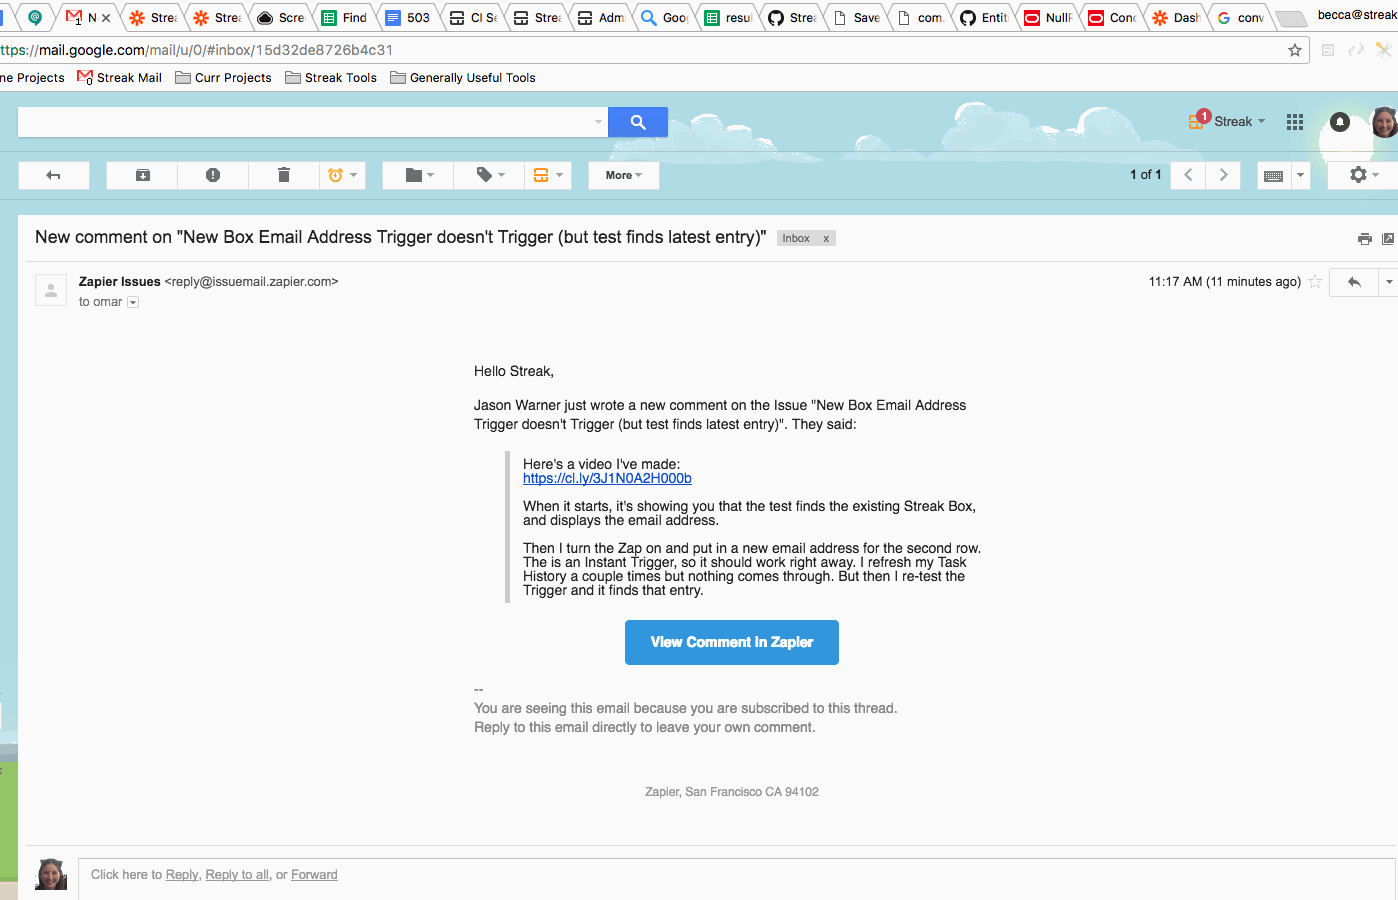Screen dimensions: 1398x900
Task: Click sender avatar of Zapier Issues
Action: pyautogui.click(x=51, y=290)
